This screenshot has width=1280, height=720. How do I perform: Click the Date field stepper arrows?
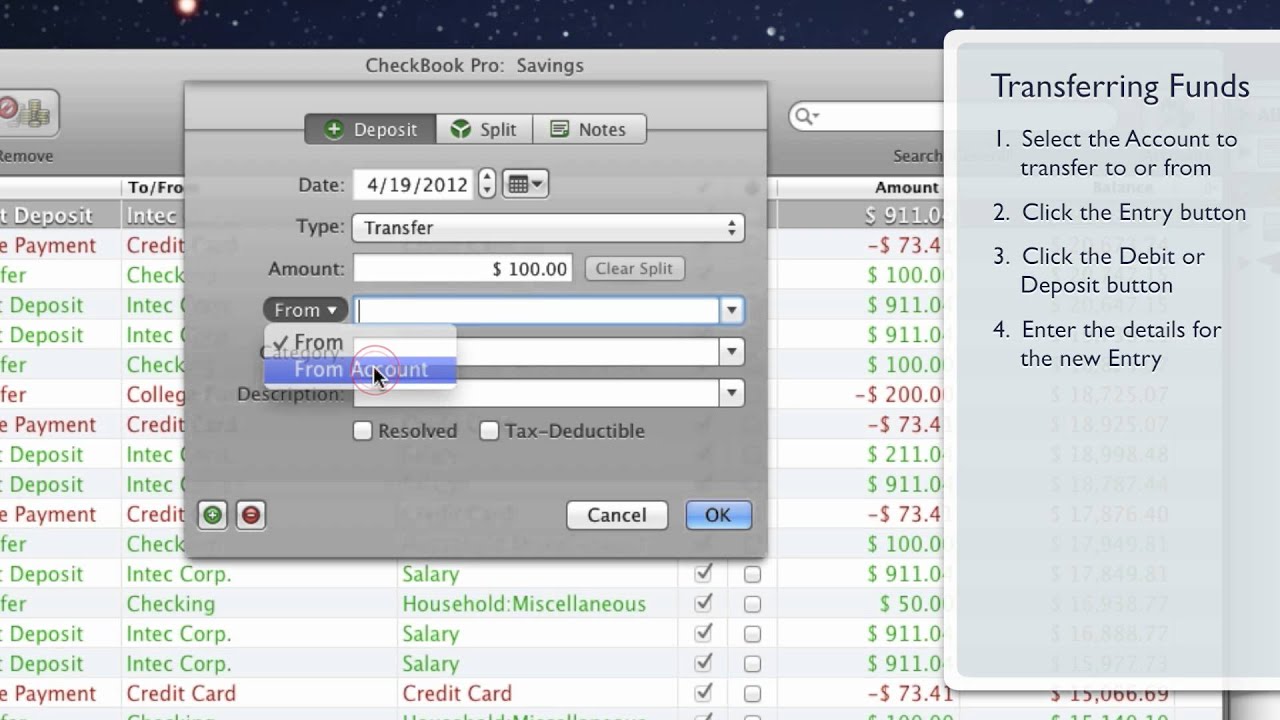pos(487,184)
